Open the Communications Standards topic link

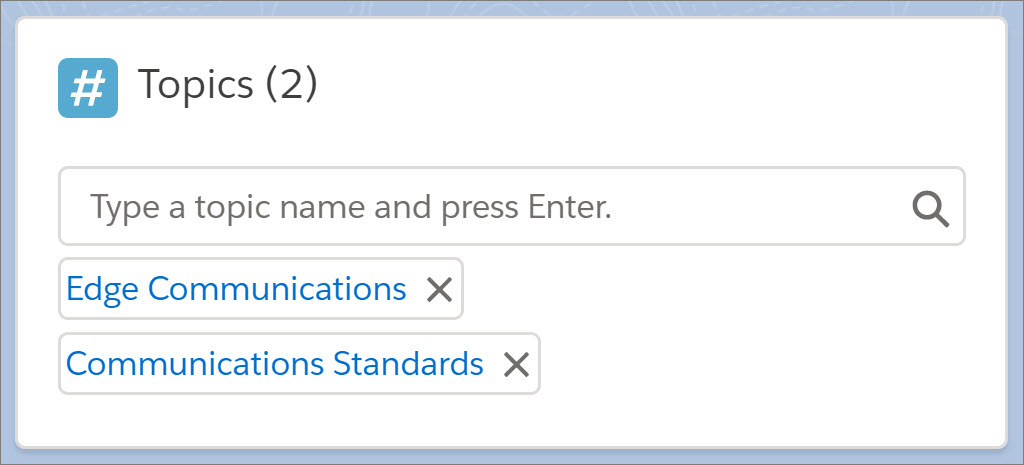[275, 364]
